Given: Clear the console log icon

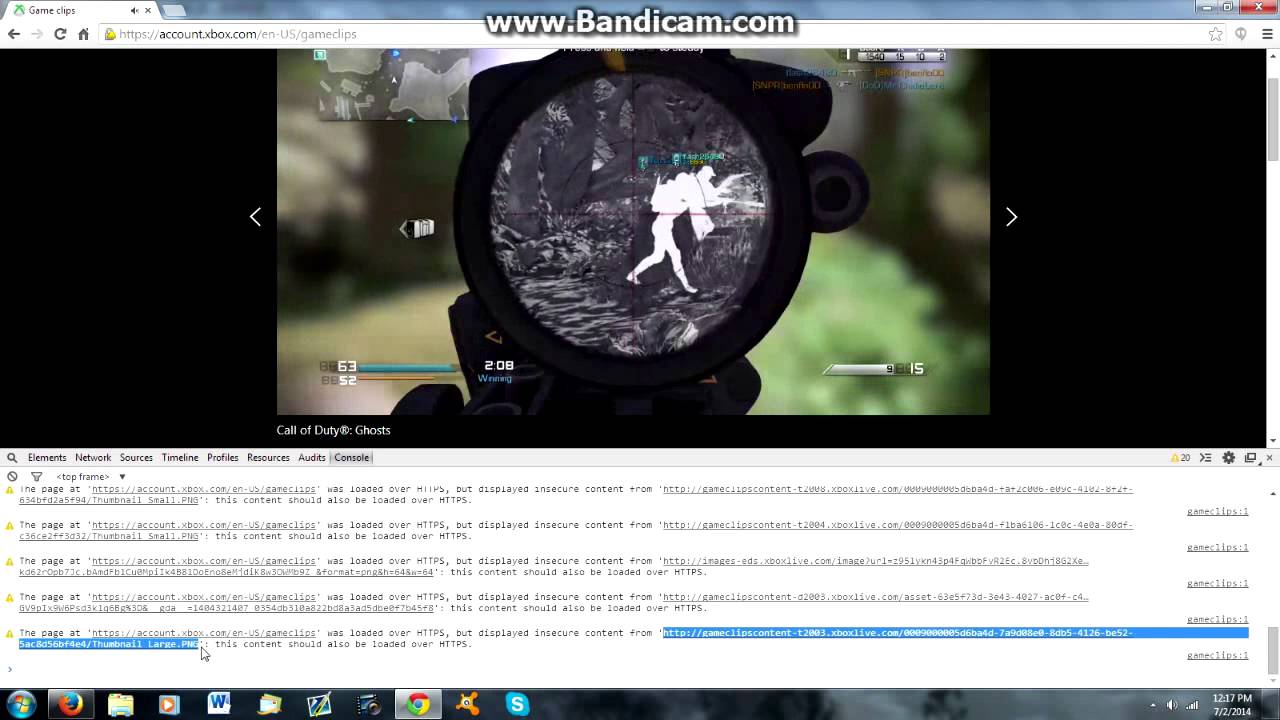Looking at the screenshot, I should 12,477.
